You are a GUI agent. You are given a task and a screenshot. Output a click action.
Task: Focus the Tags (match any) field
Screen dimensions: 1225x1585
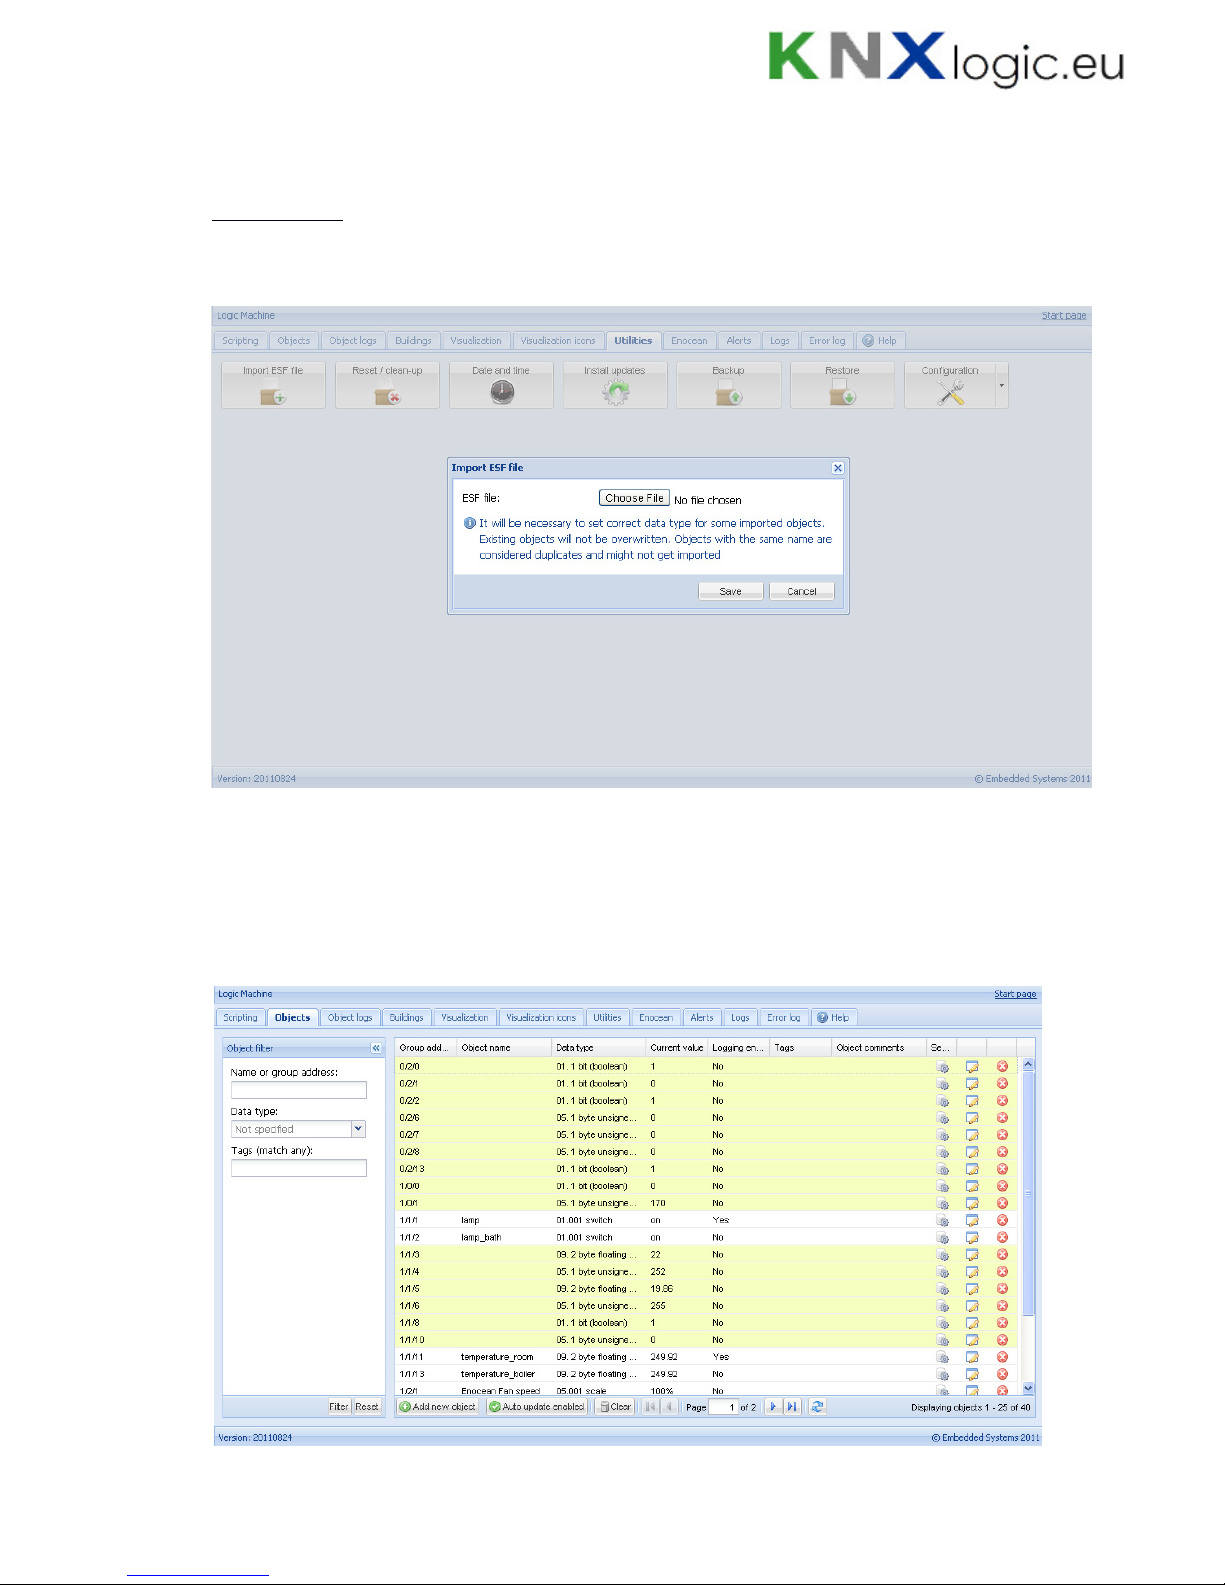(299, 1168)
